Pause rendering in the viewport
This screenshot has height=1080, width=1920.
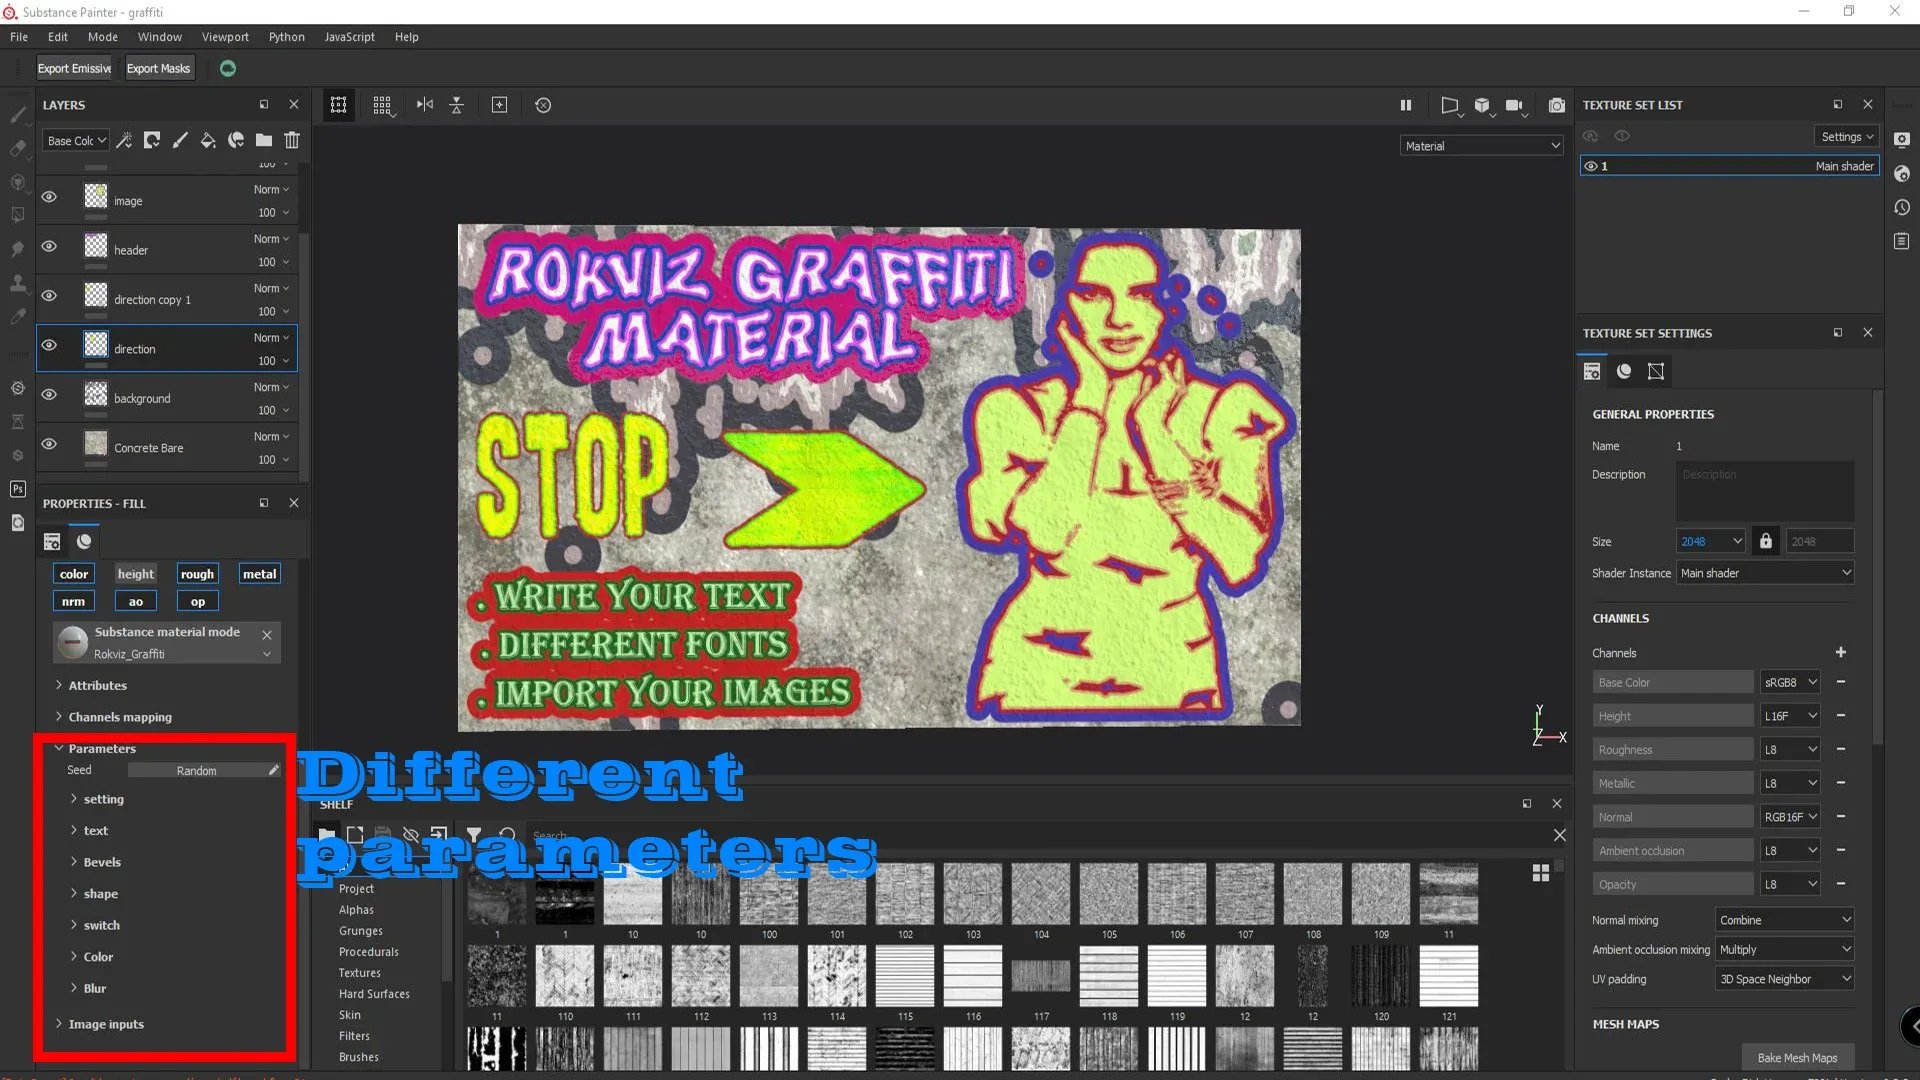pos(1406,105)
